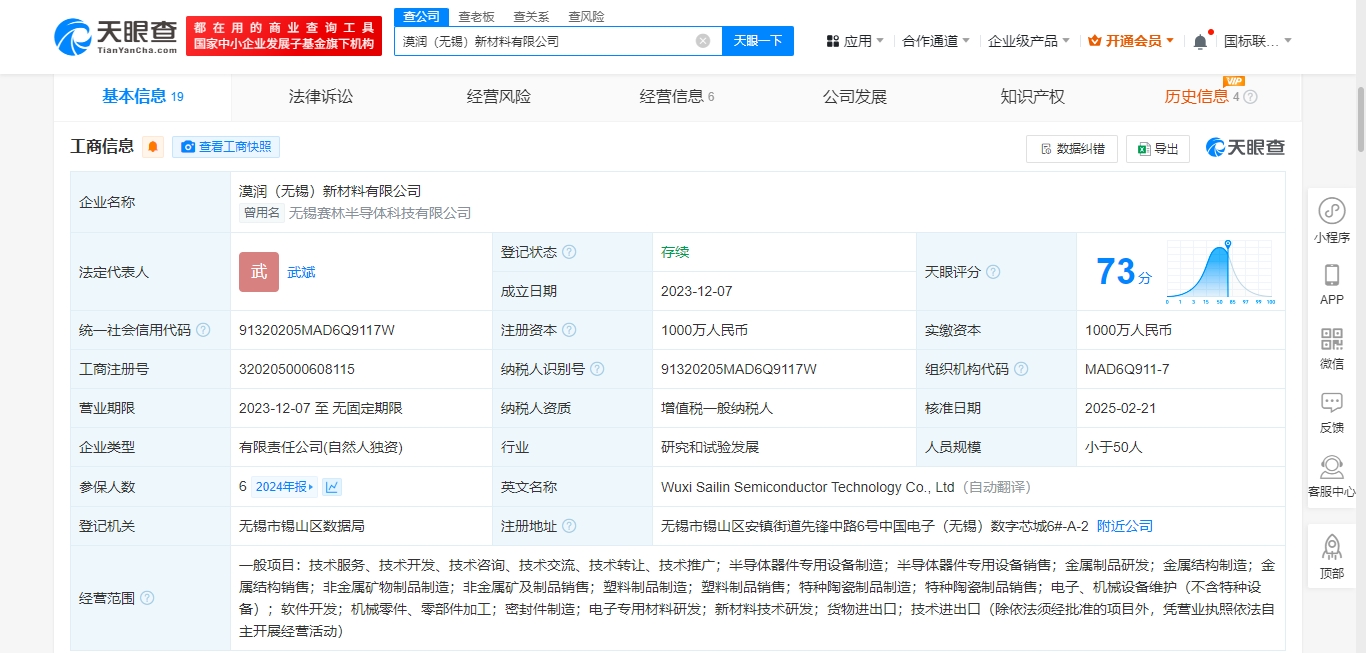
Task: Expand the 企业级产品 dropdown menu
Action: [1029, 41]
